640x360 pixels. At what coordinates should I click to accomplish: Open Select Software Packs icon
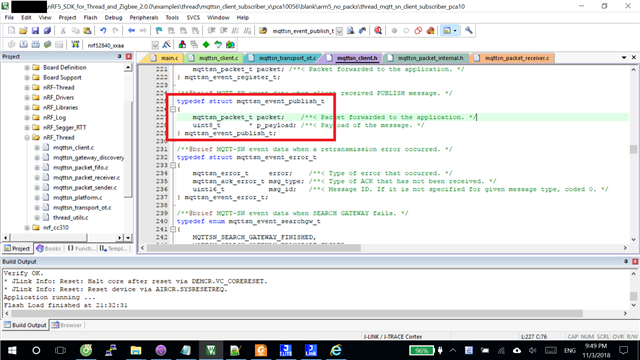[218, 44]
